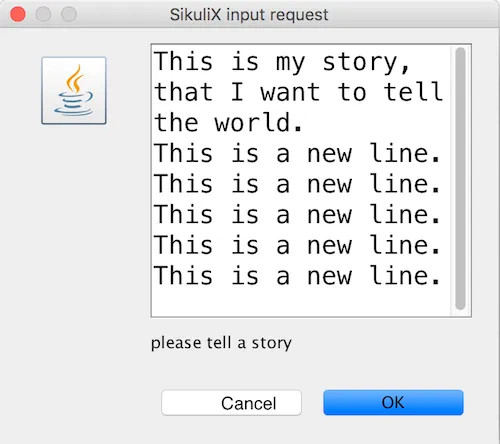Viewport: 500px width, 444px height.
Task: Dismiss the dialog with the Cancel button
Action: pyautogui.click(x=232, y=403)
